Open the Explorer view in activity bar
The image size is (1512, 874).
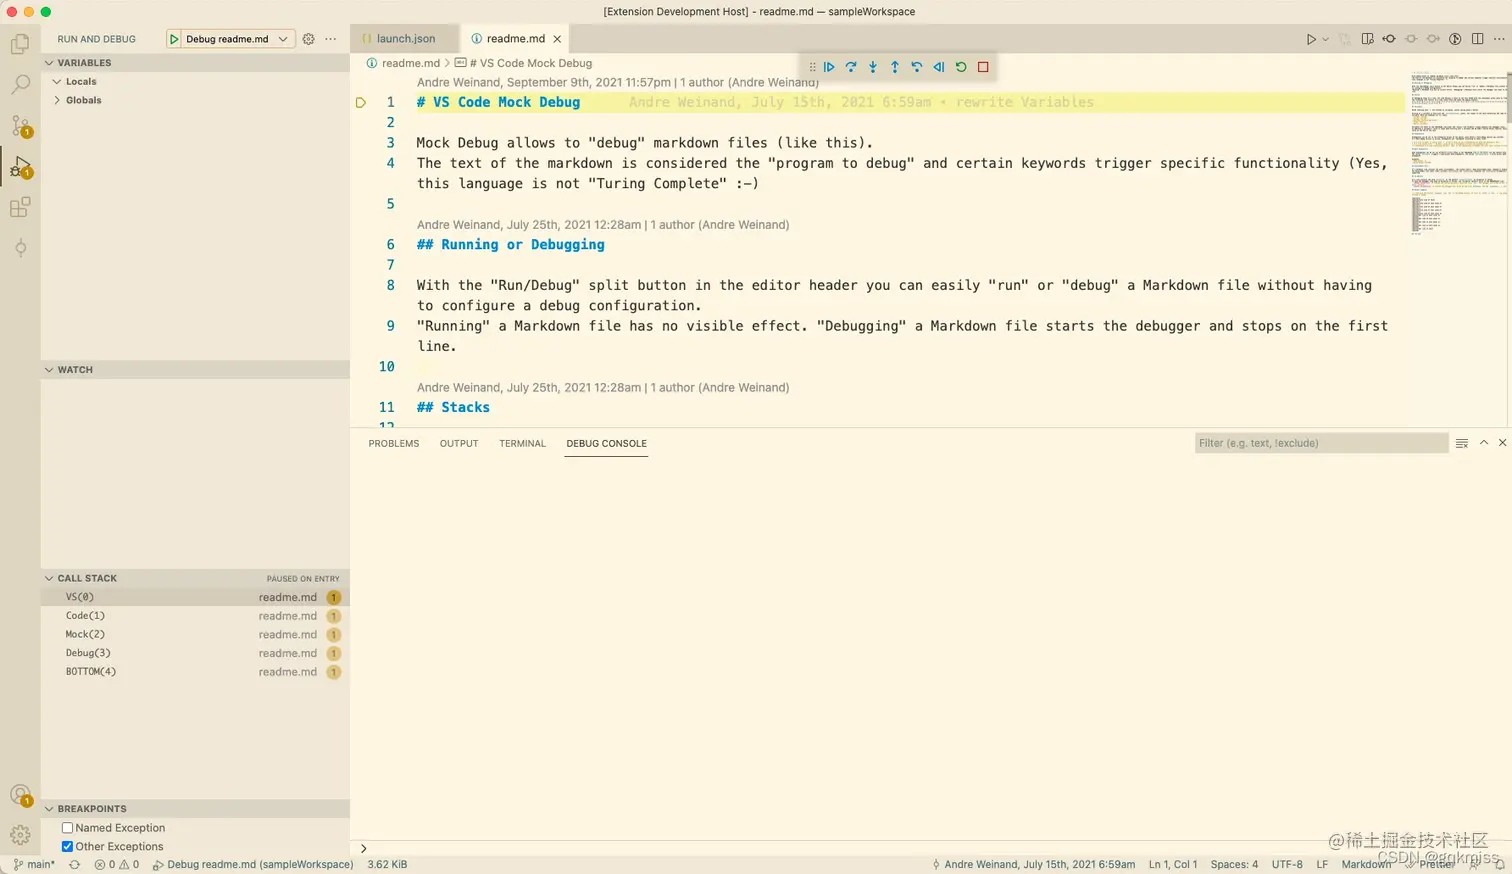click(x=20, y=44)
